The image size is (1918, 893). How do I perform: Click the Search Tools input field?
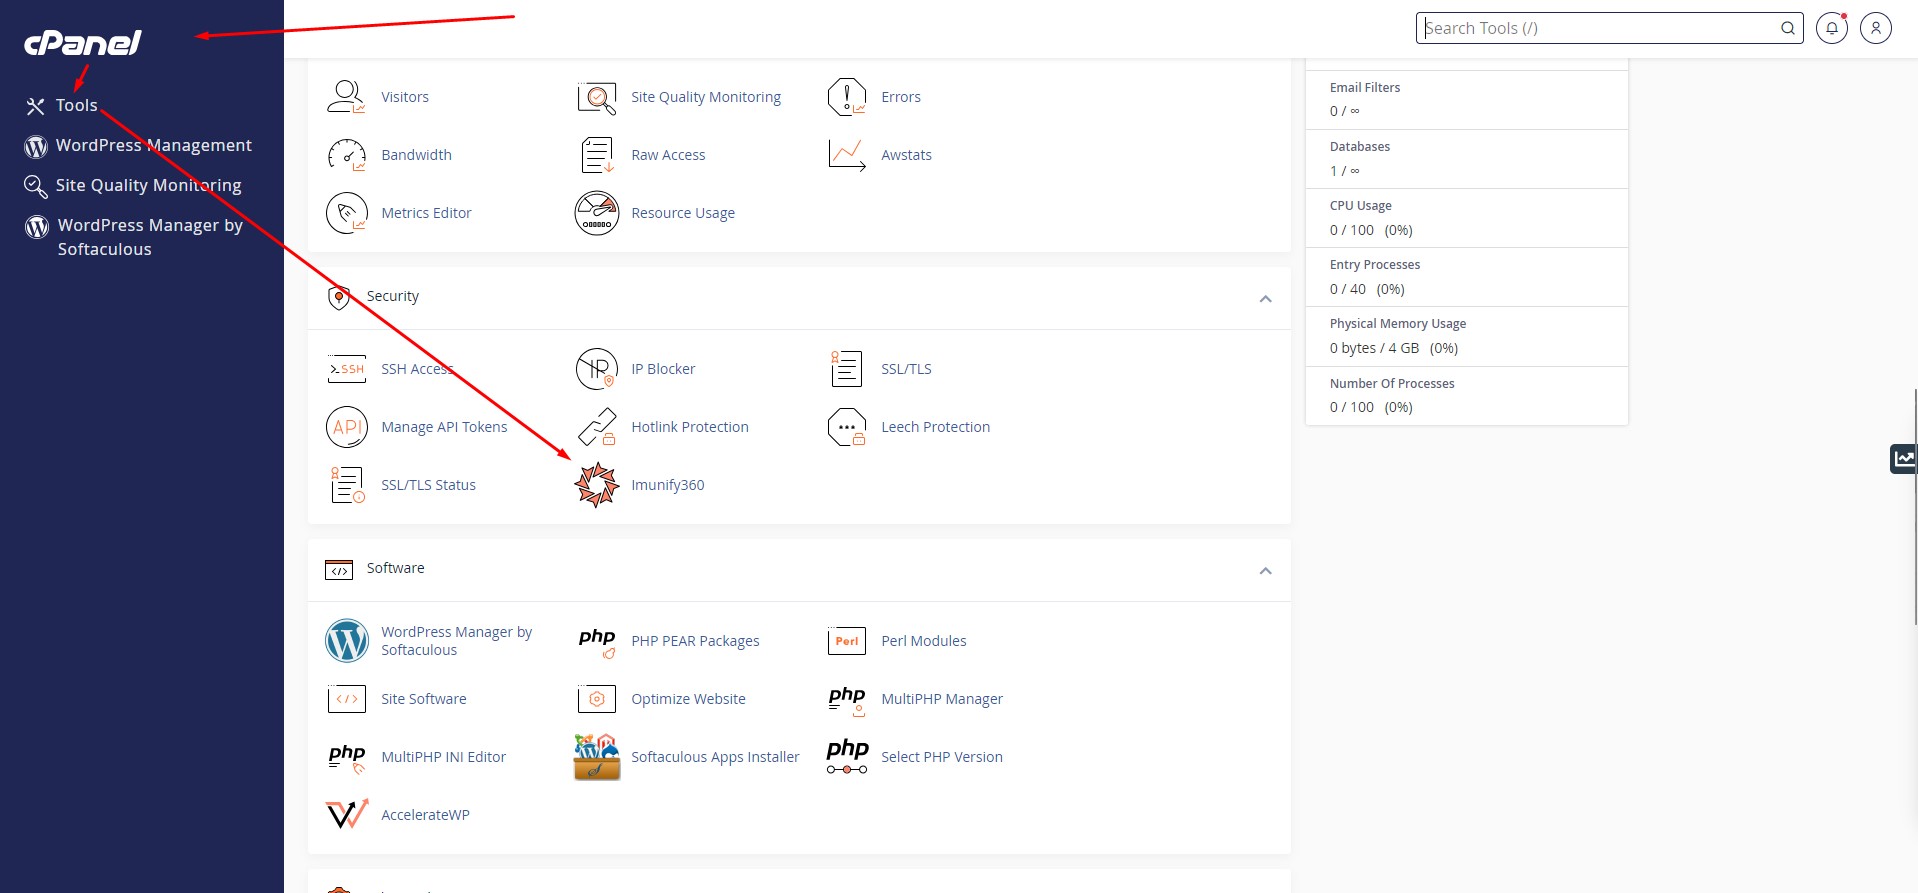1598,28
